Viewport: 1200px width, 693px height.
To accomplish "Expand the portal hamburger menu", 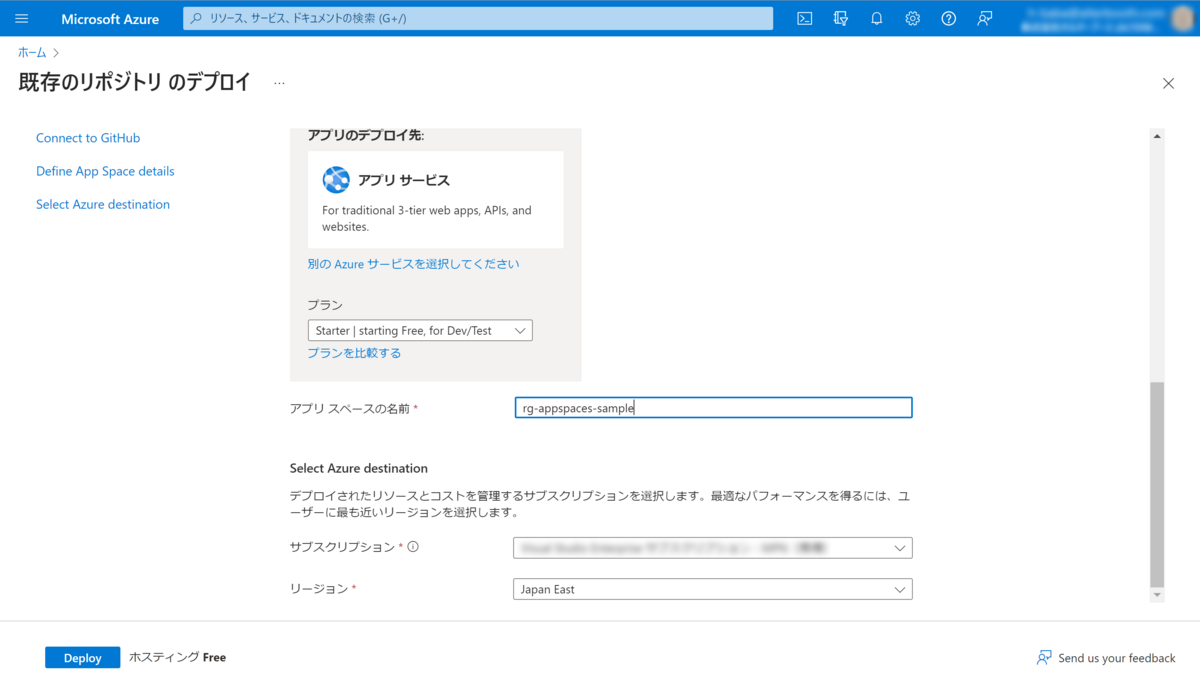I will tap(21, 18).
